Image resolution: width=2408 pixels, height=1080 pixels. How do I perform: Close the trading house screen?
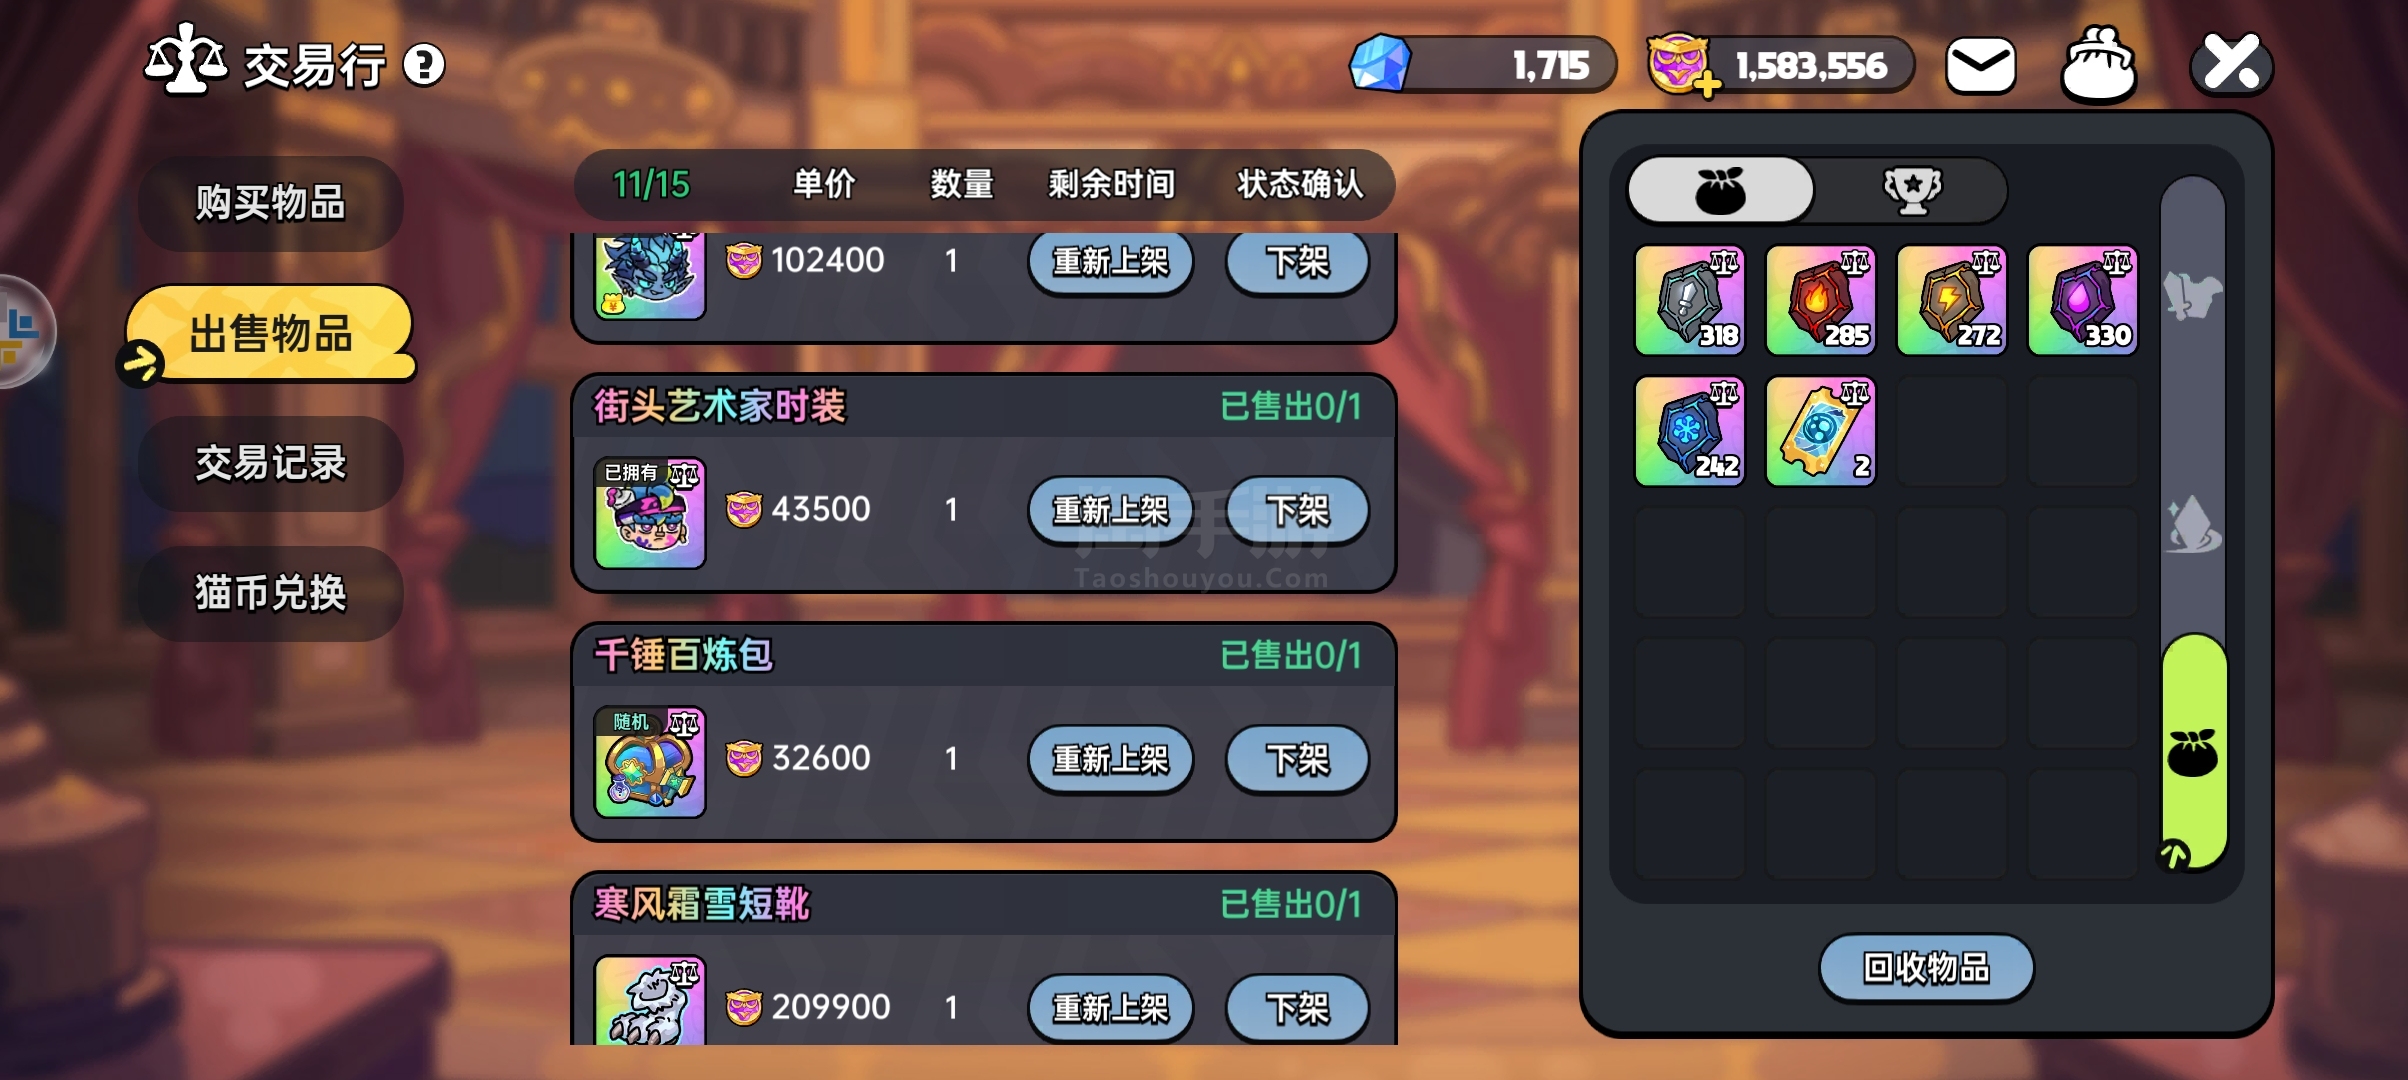coord(2232,64)
